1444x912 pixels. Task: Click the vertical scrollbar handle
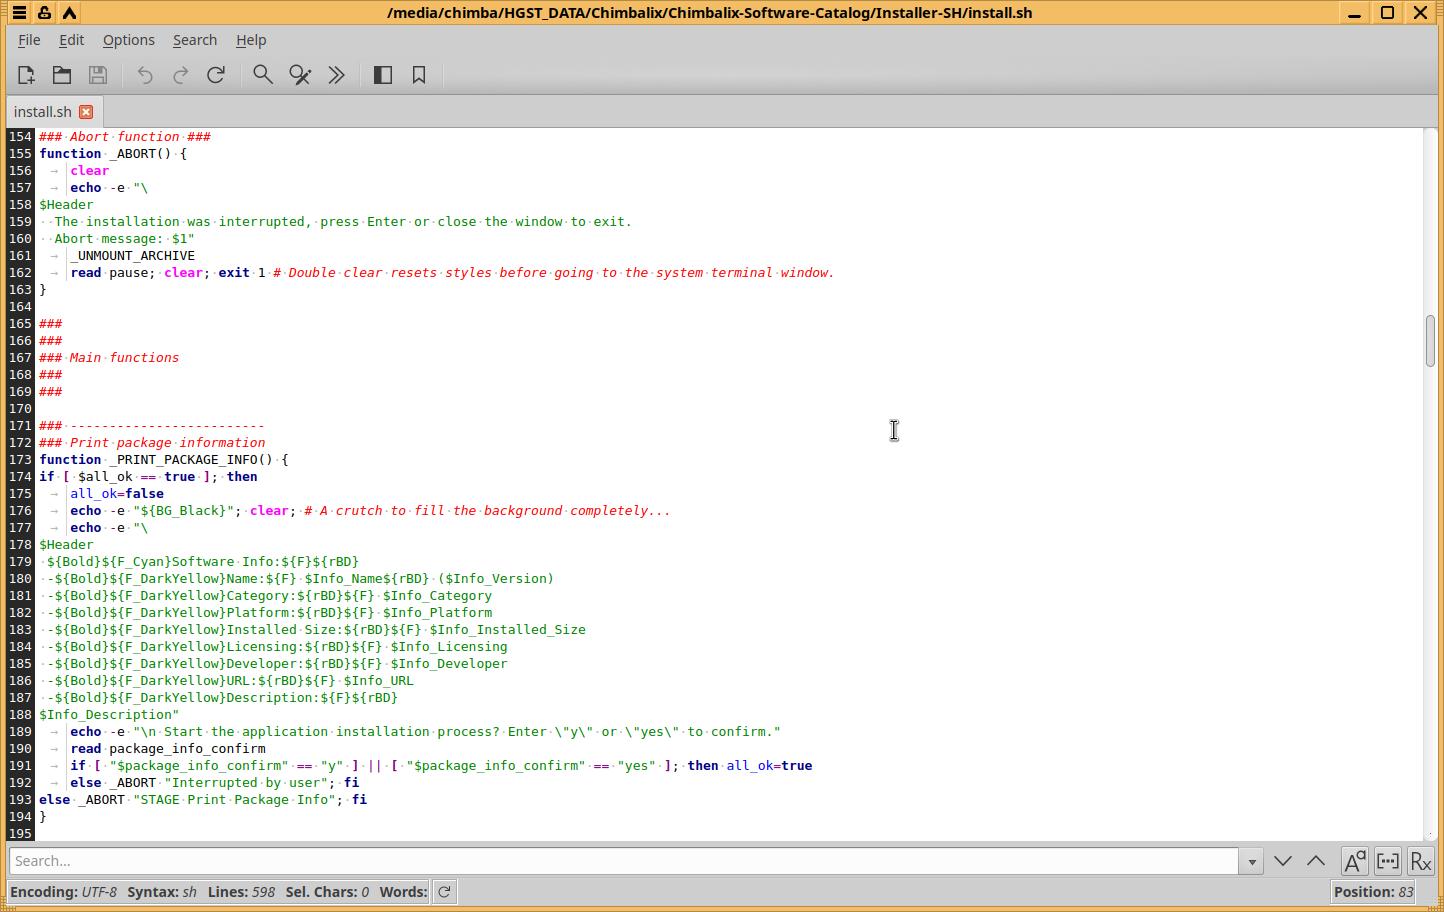[1431, 341]
